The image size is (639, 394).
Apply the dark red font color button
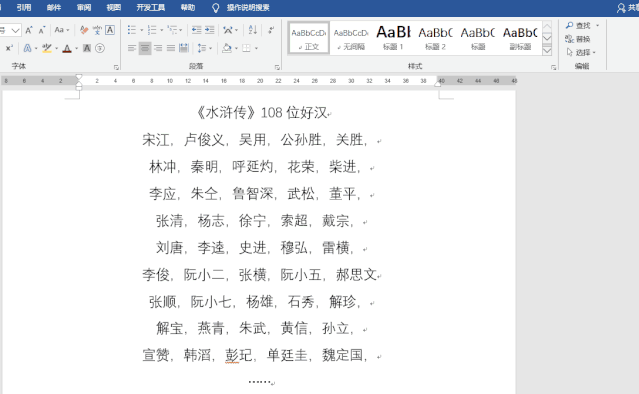pyautogui.click(x=67, y=48)
